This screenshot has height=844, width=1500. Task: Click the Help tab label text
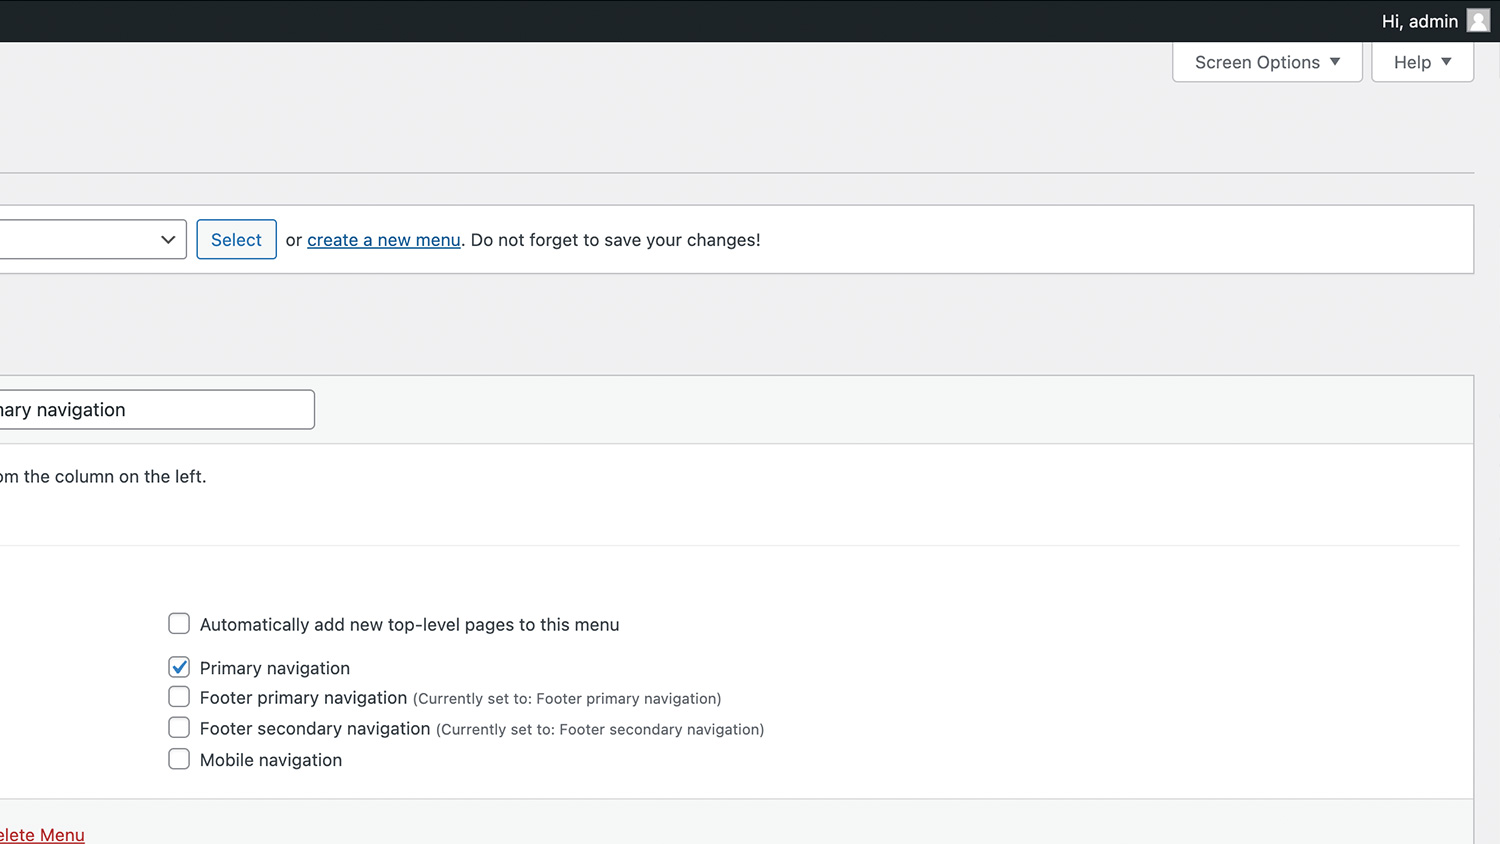[x=1412, y=62]
